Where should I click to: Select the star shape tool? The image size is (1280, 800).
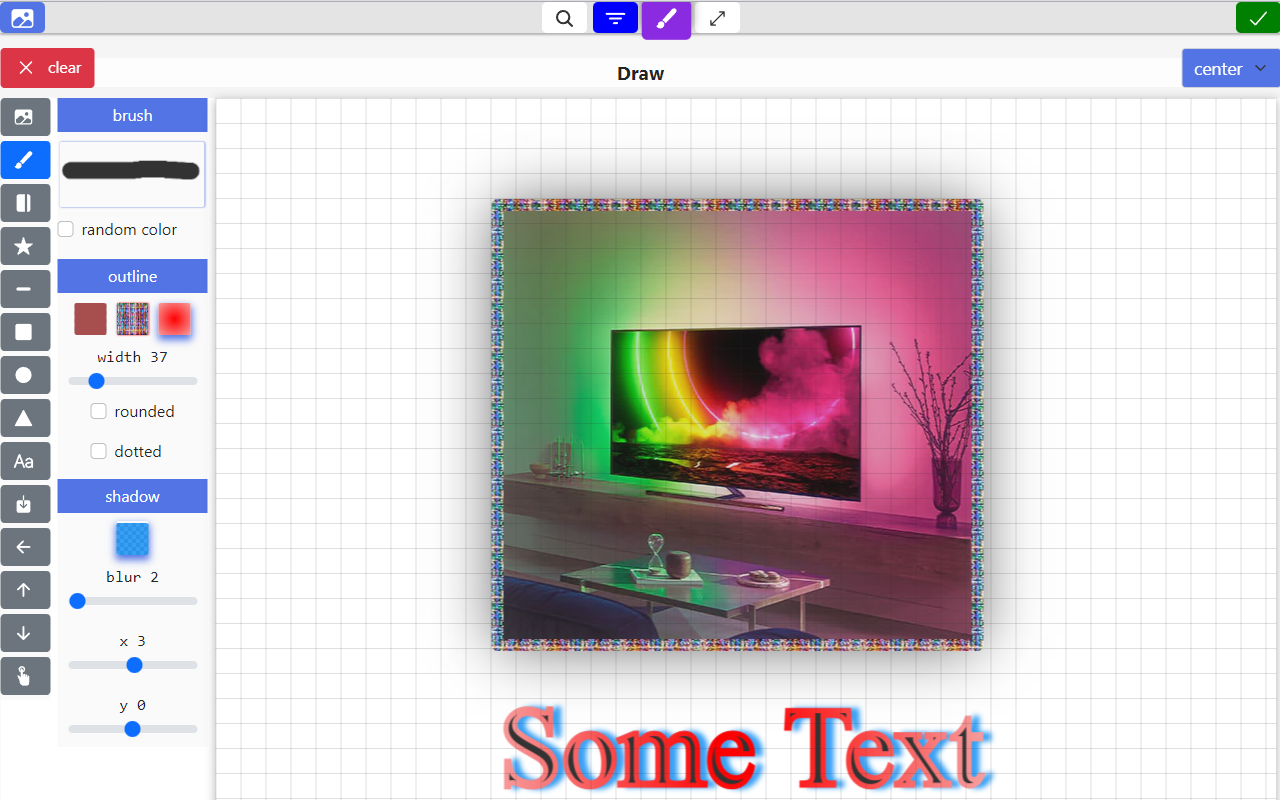[25, 246]
